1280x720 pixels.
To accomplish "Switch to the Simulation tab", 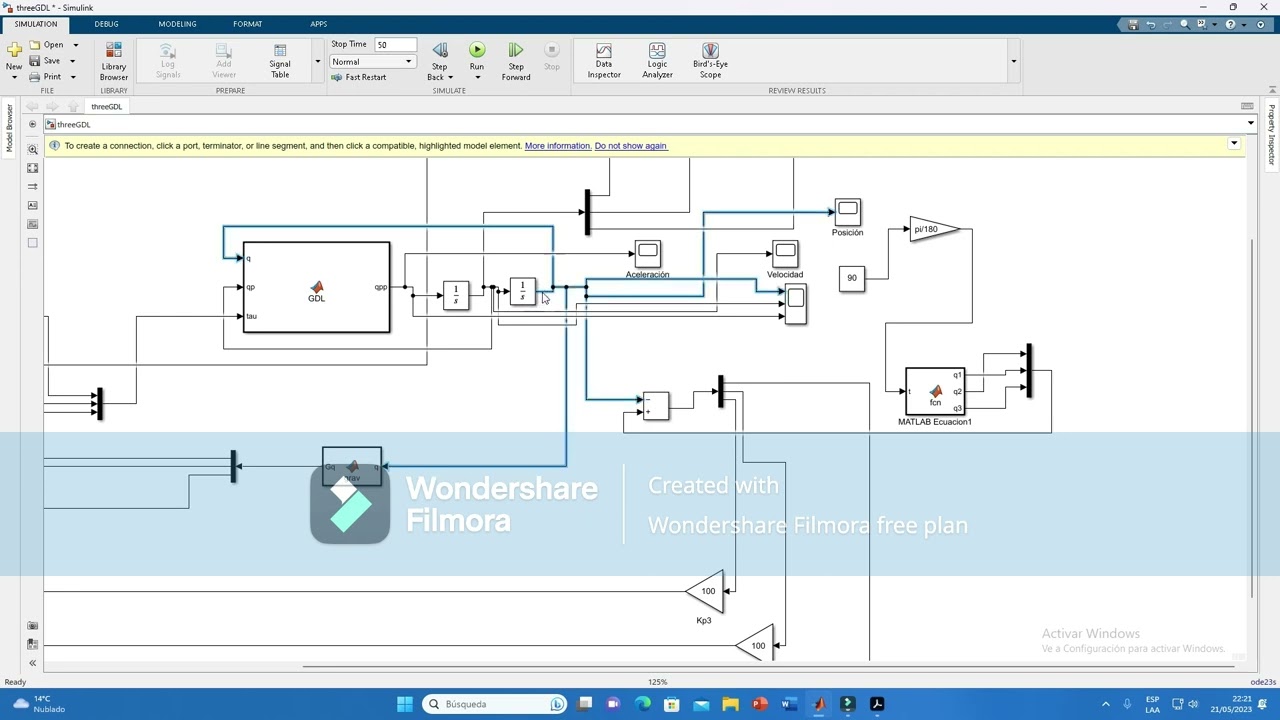I will tap(36, 24).
